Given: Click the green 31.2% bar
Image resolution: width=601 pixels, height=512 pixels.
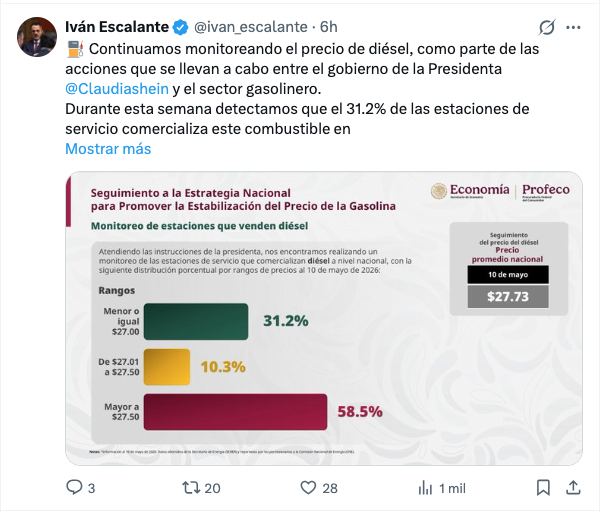Looking at the screenshot, I should 196,322.
